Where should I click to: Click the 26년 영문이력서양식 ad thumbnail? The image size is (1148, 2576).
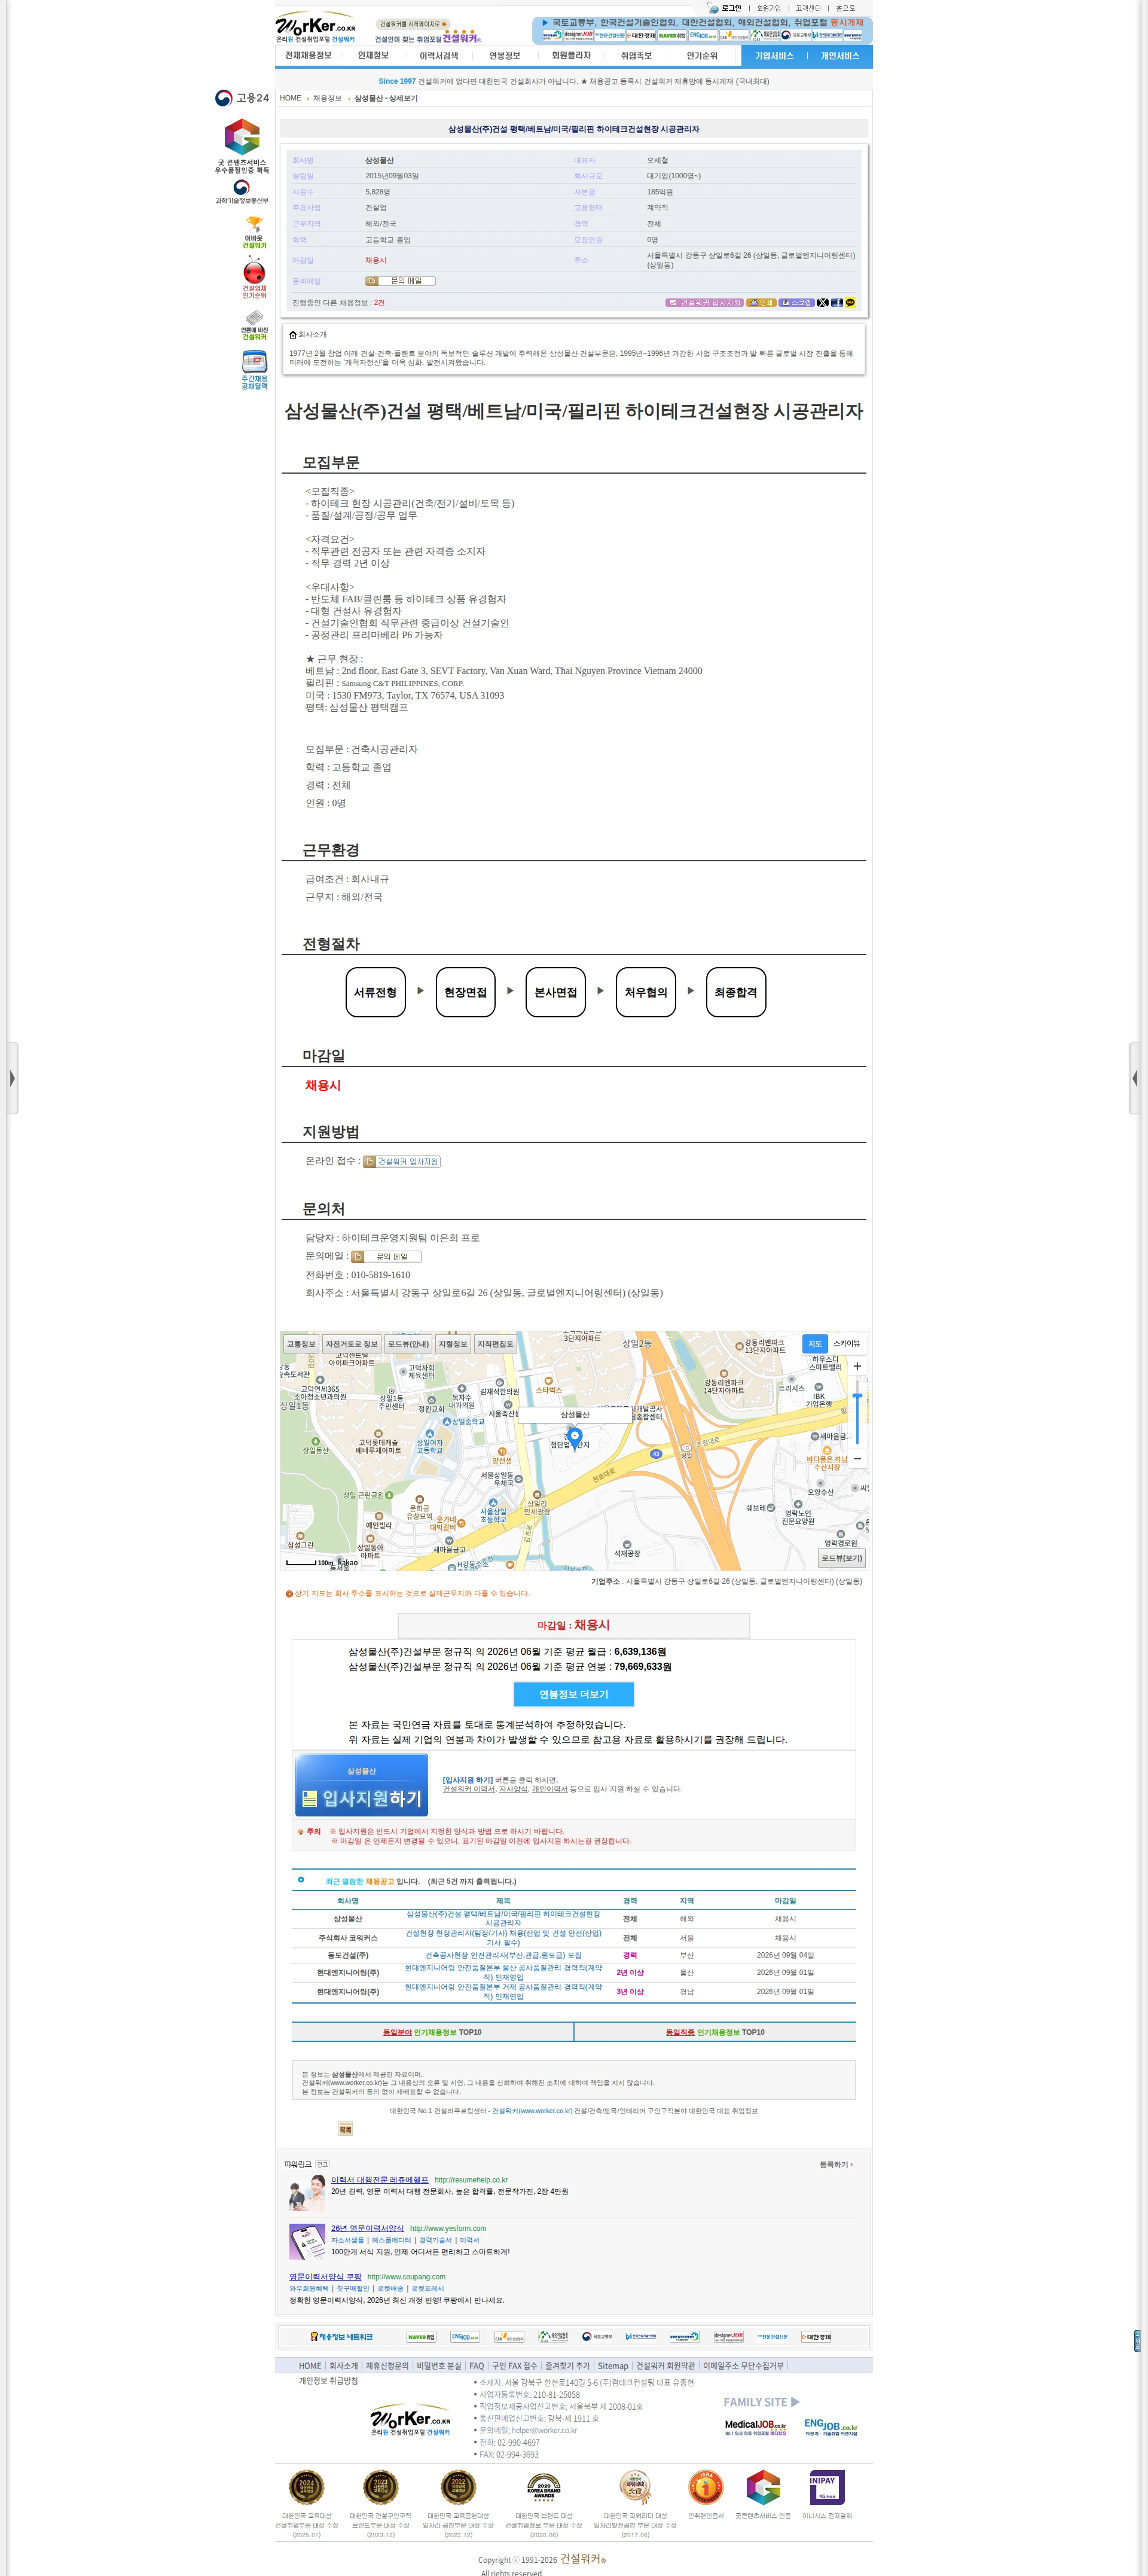[x=307, y=2241]
